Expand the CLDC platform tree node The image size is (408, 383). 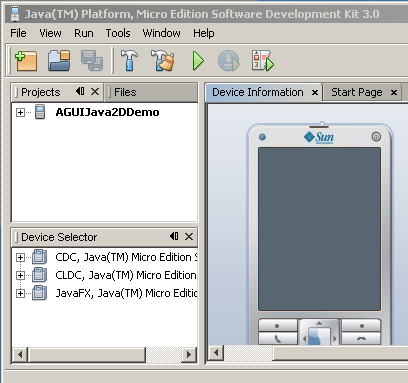(20, 275)
